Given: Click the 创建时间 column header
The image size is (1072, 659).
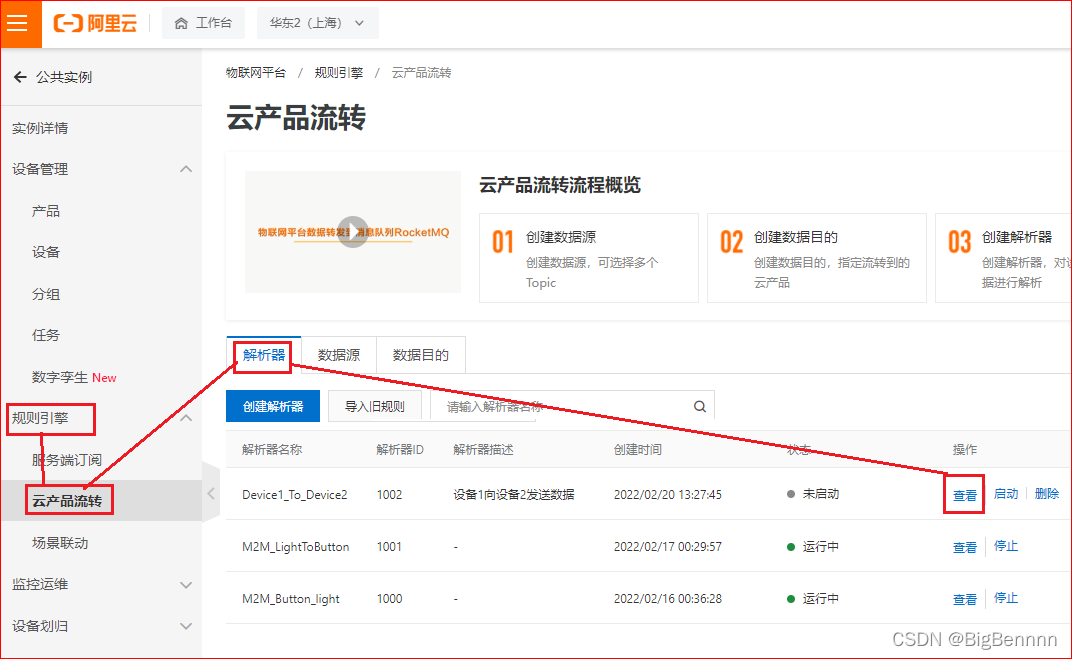Looking at the screenshot, I should pos(637,449).
